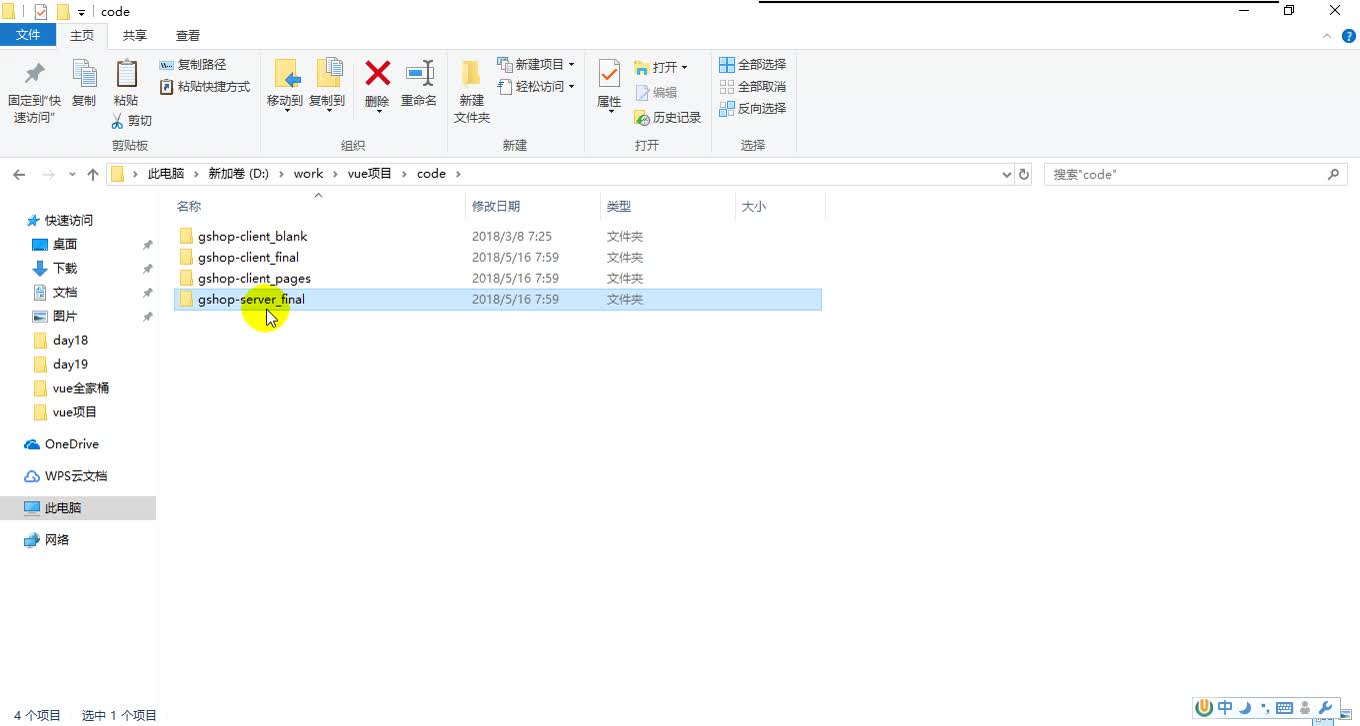Viewport: 1360px width, 726px height.
Task: Expand chevron after 'work' breadcrumb
Action: click(x=335, y=174)
